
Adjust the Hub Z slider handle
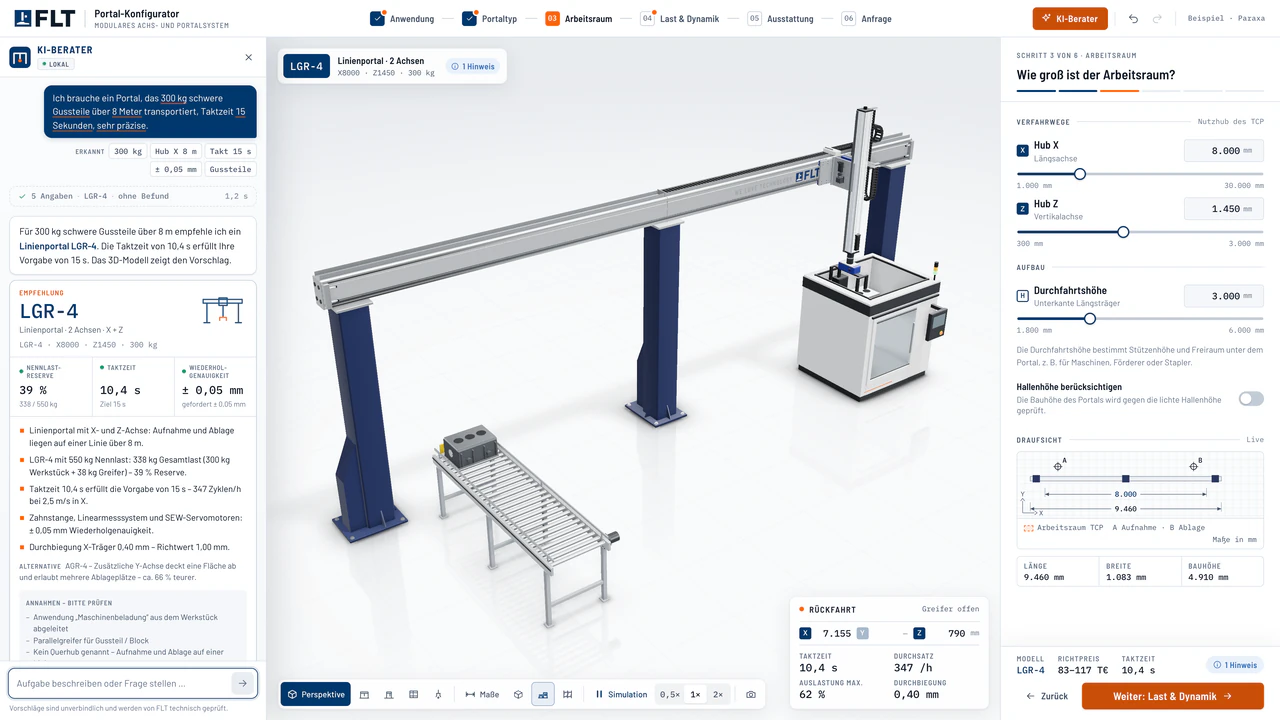[1123, 232]
